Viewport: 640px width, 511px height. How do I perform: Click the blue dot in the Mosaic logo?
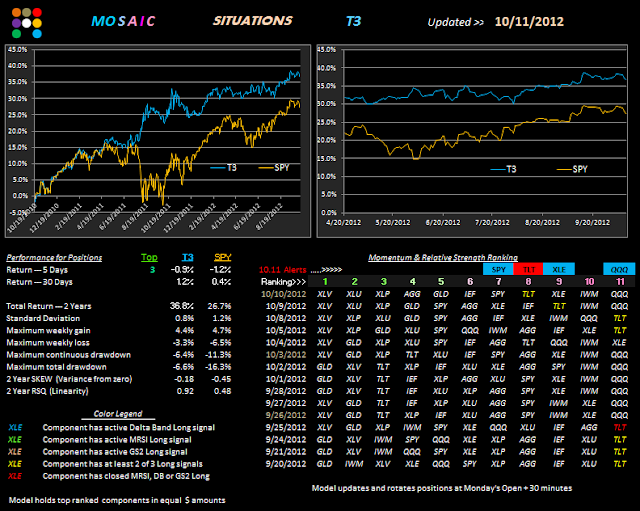click(x=37, y=33)
